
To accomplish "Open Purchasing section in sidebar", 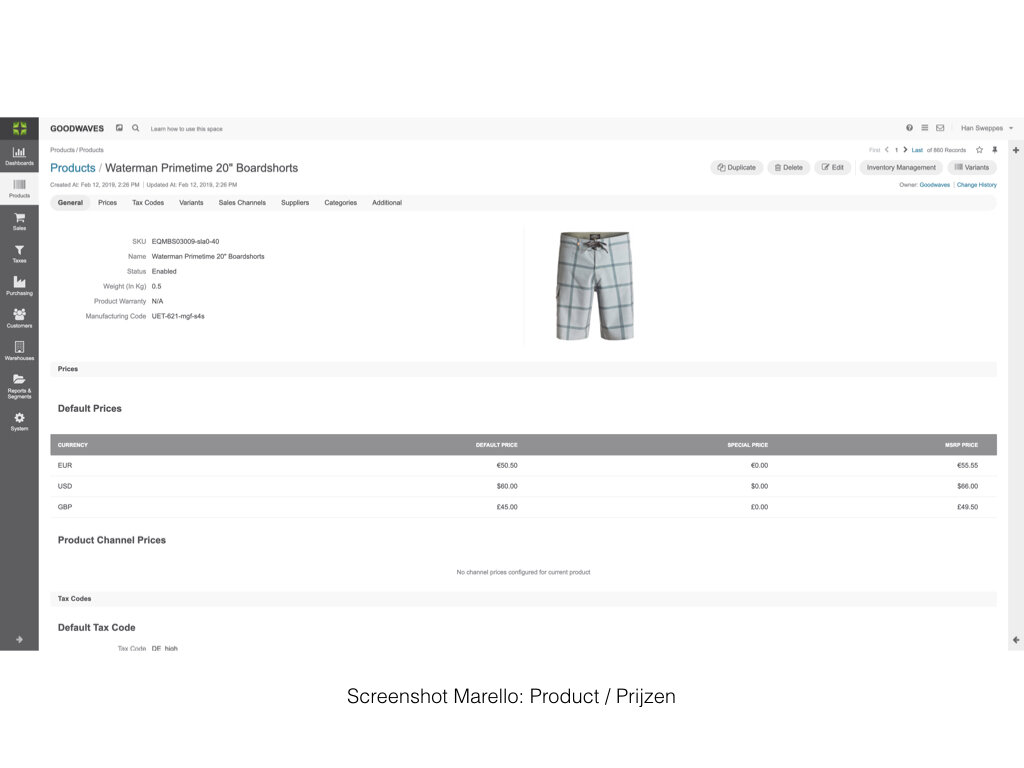I will pyautogui.click(x=19, y=286).
